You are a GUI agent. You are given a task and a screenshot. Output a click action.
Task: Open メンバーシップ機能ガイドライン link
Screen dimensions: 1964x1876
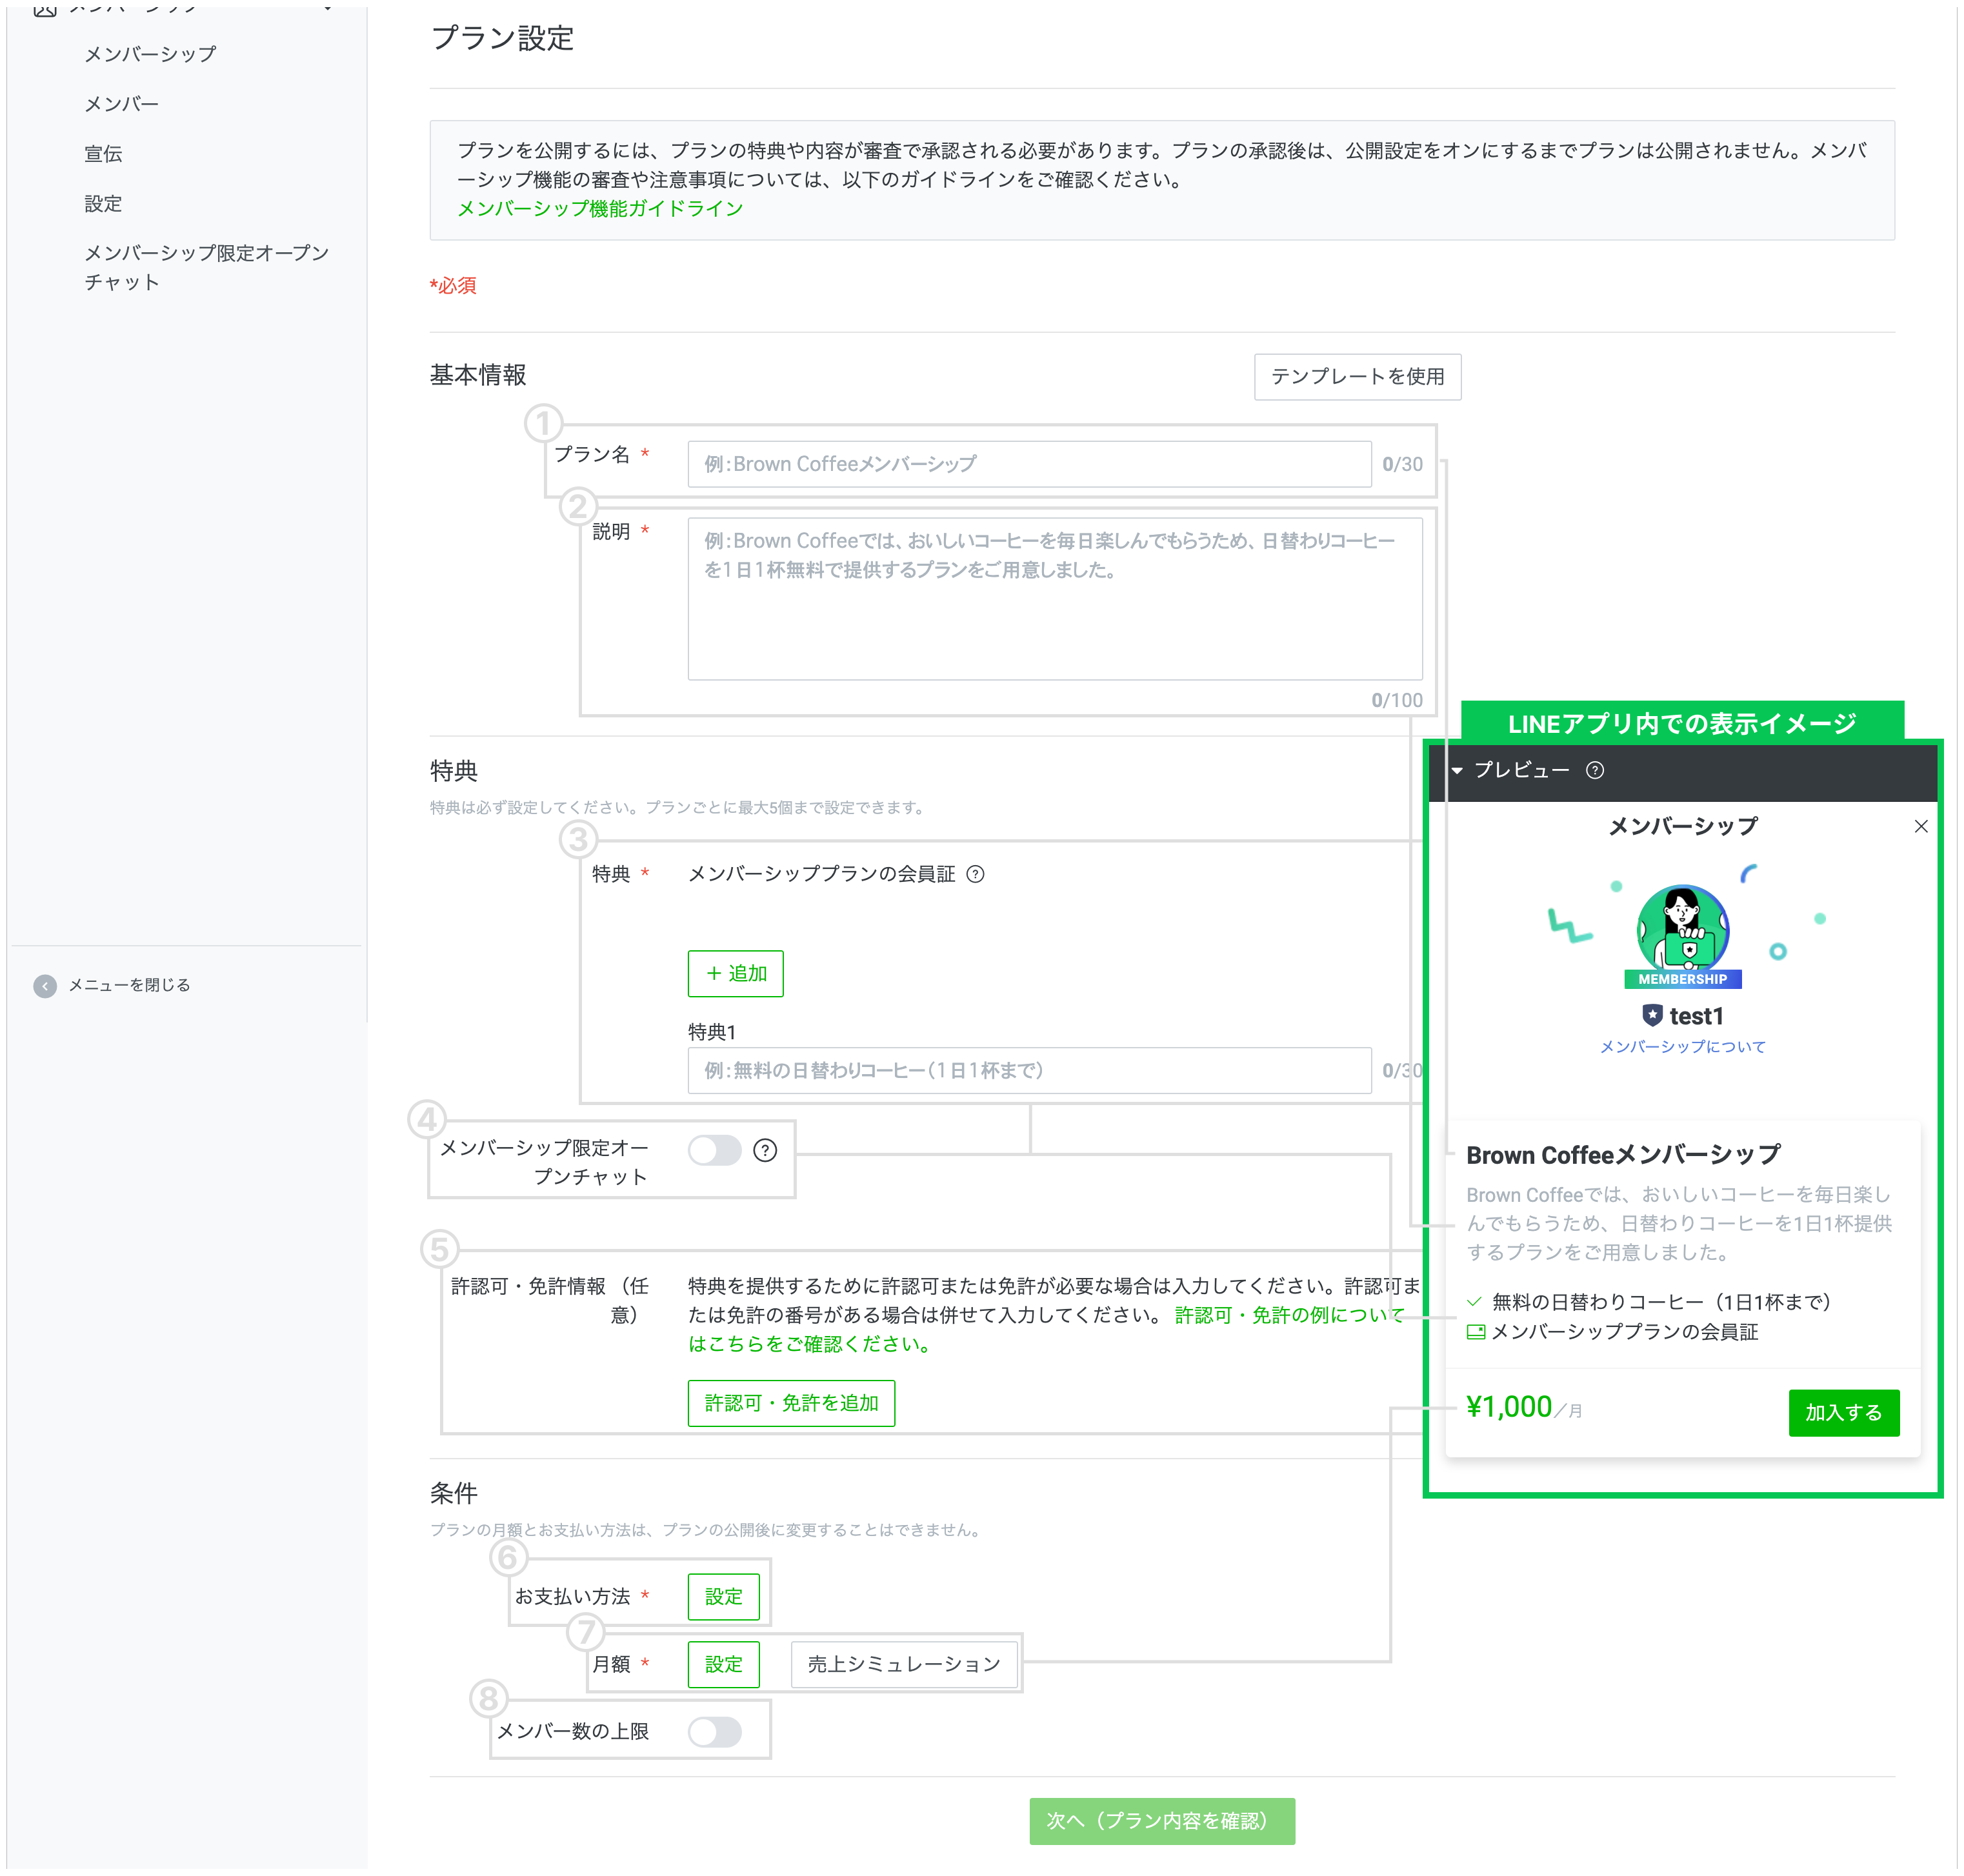coord(600,209)
